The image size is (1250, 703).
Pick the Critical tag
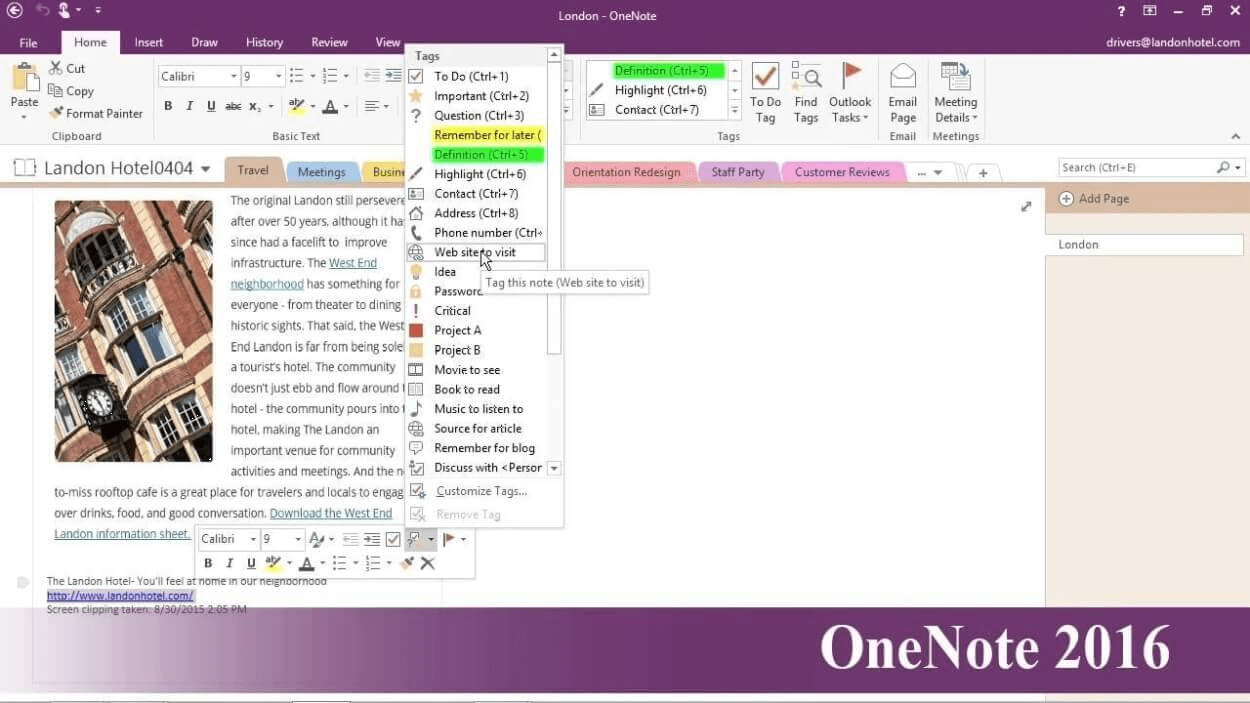coord(476,311)
